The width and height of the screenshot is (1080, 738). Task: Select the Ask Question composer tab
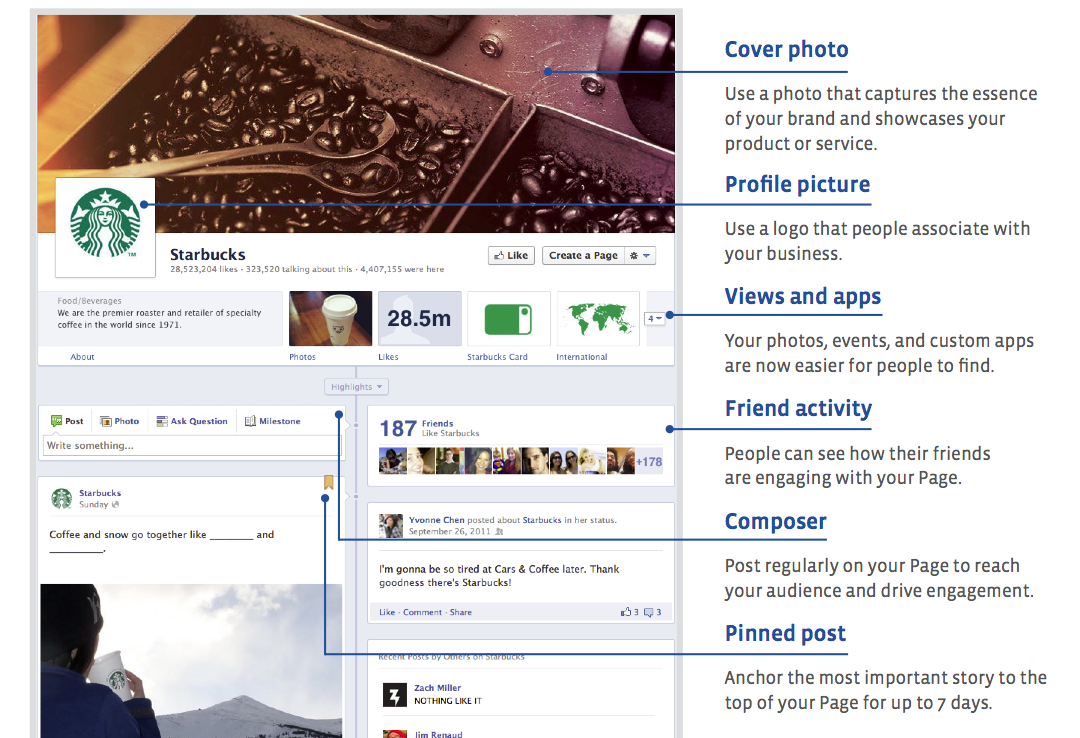(x=191, y=421)
